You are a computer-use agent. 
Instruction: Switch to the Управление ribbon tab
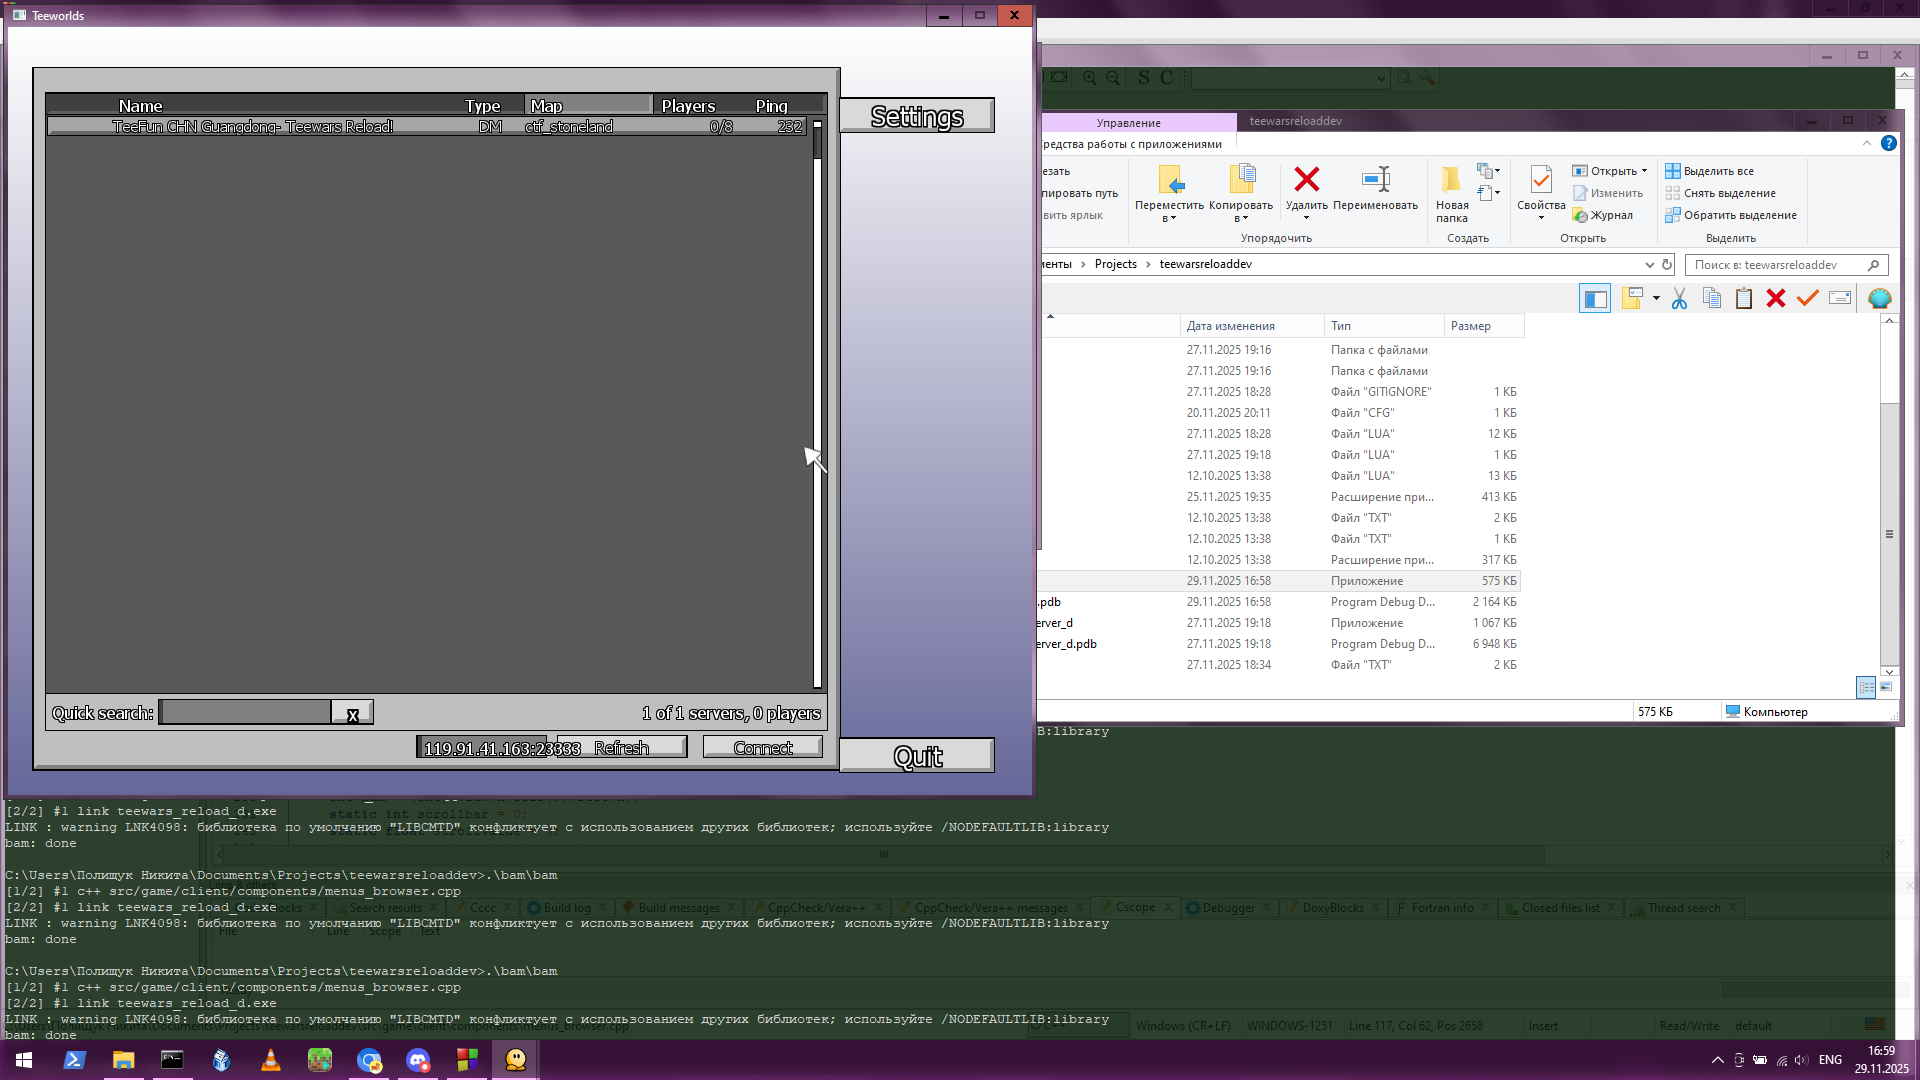[1128, 123]
